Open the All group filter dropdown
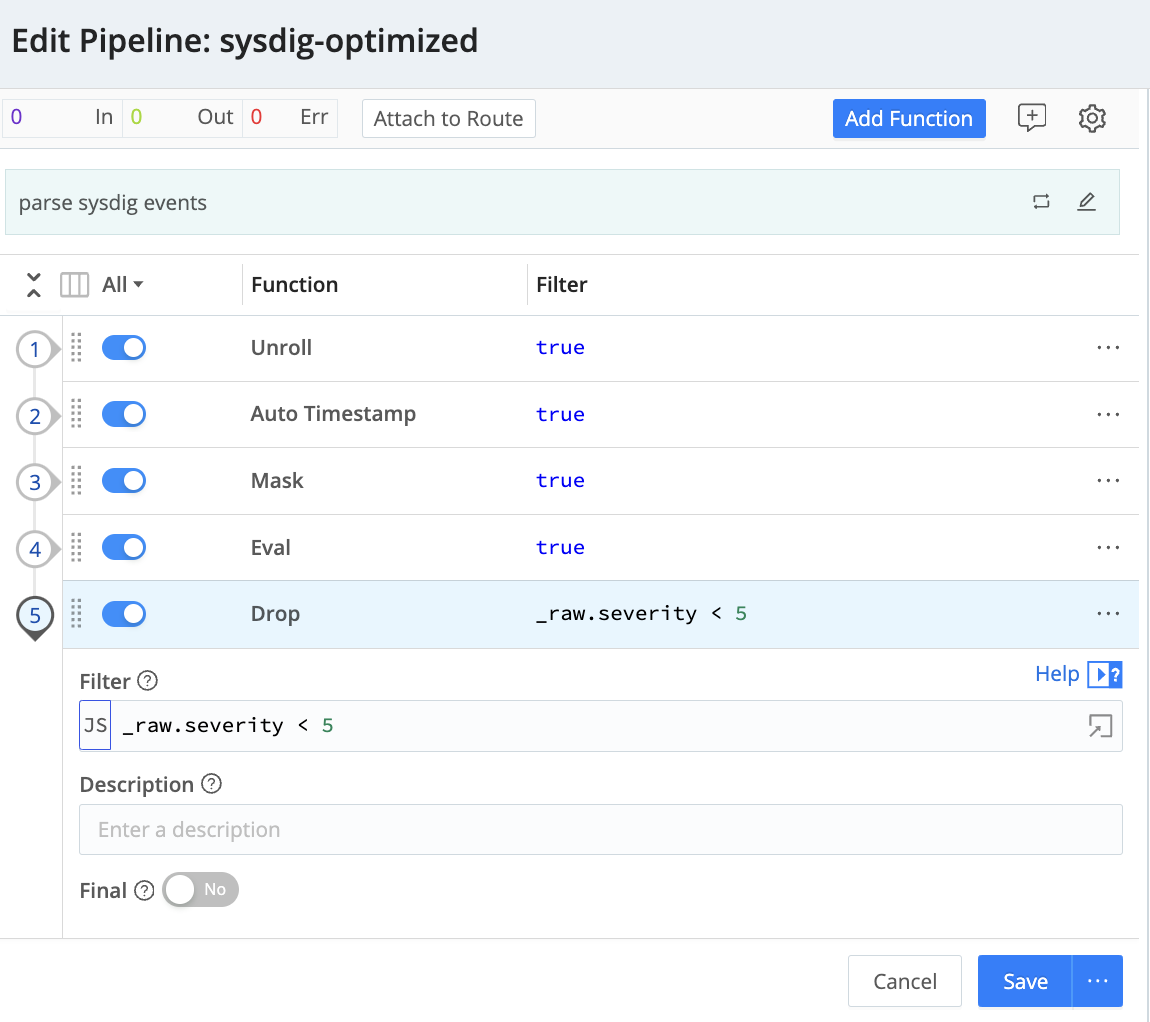Screen dimensions: 1150x1022 tap(122, 285)
